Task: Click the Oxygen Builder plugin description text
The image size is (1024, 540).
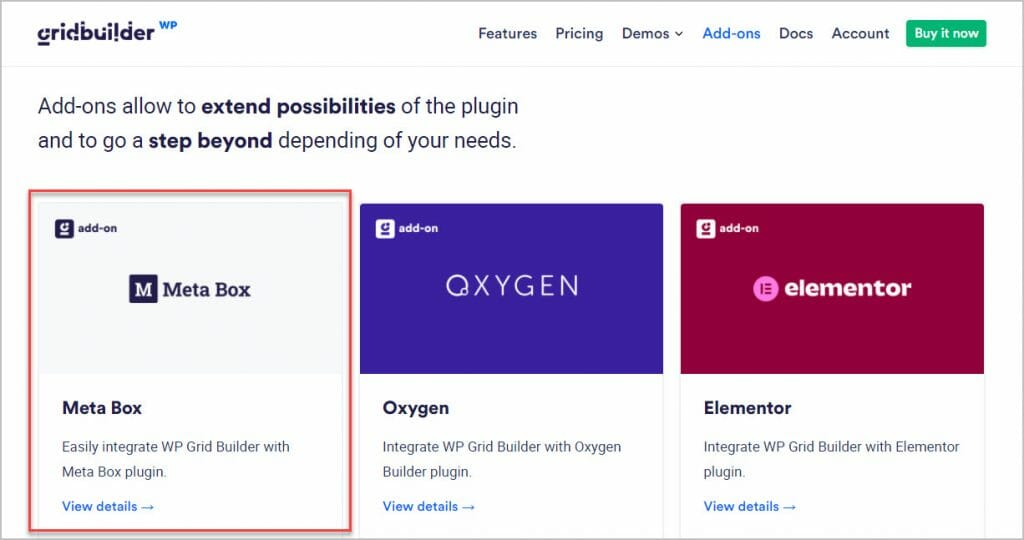Action: 502,459
